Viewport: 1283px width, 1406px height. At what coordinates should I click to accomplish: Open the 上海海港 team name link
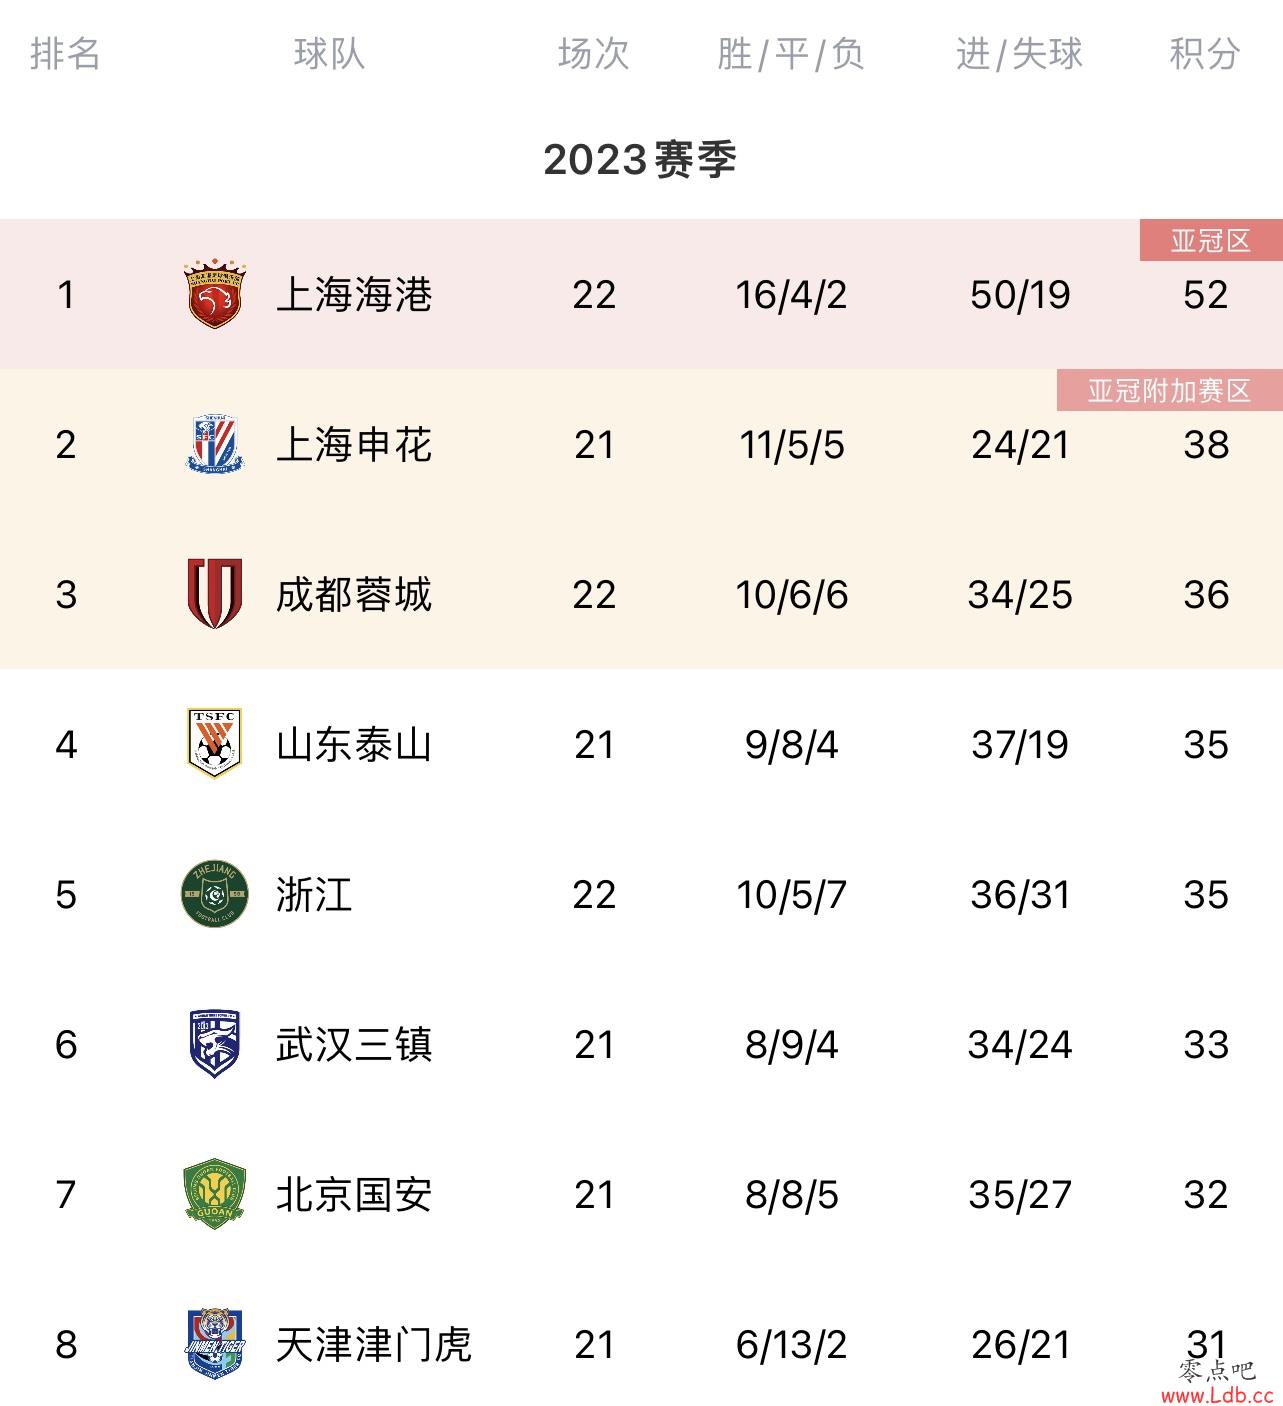[x=354, y=295]
